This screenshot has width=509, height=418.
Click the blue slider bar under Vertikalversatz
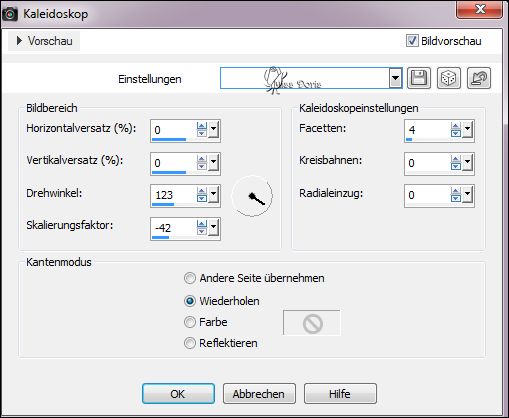tap(169, 172)
